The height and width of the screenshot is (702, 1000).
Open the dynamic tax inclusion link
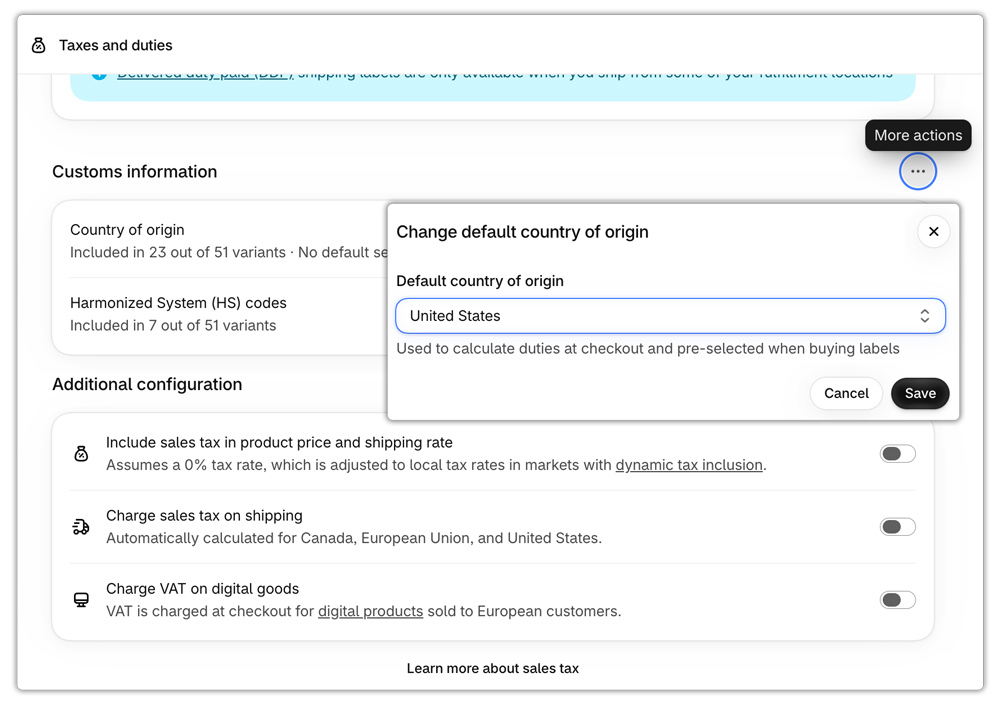pos(689,465)
